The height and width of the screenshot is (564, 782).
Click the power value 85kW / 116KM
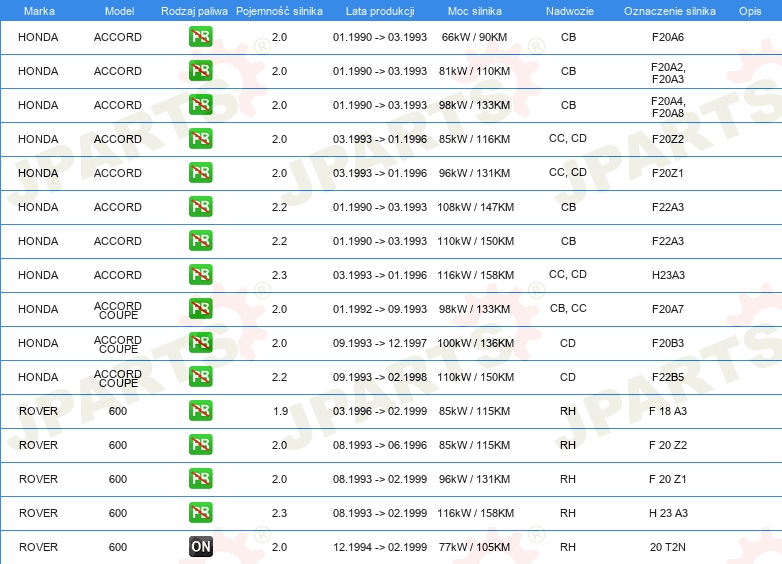pyautogui.click(x=474, y=139)
